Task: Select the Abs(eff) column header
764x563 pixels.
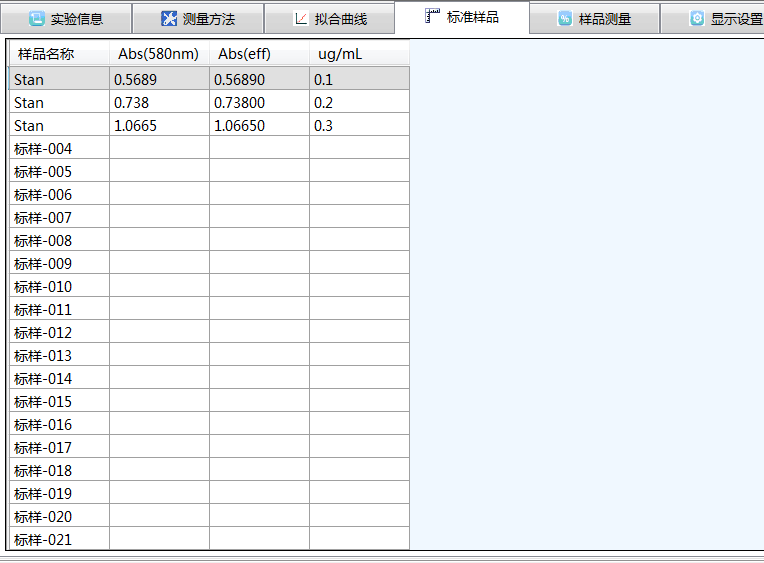Action: 245,53
